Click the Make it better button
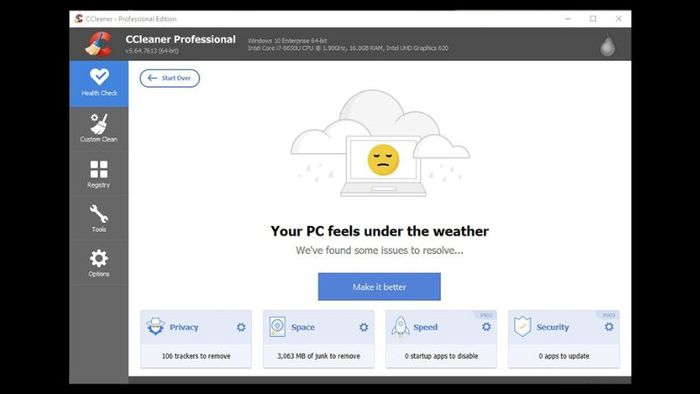 (x=379, y=286)
